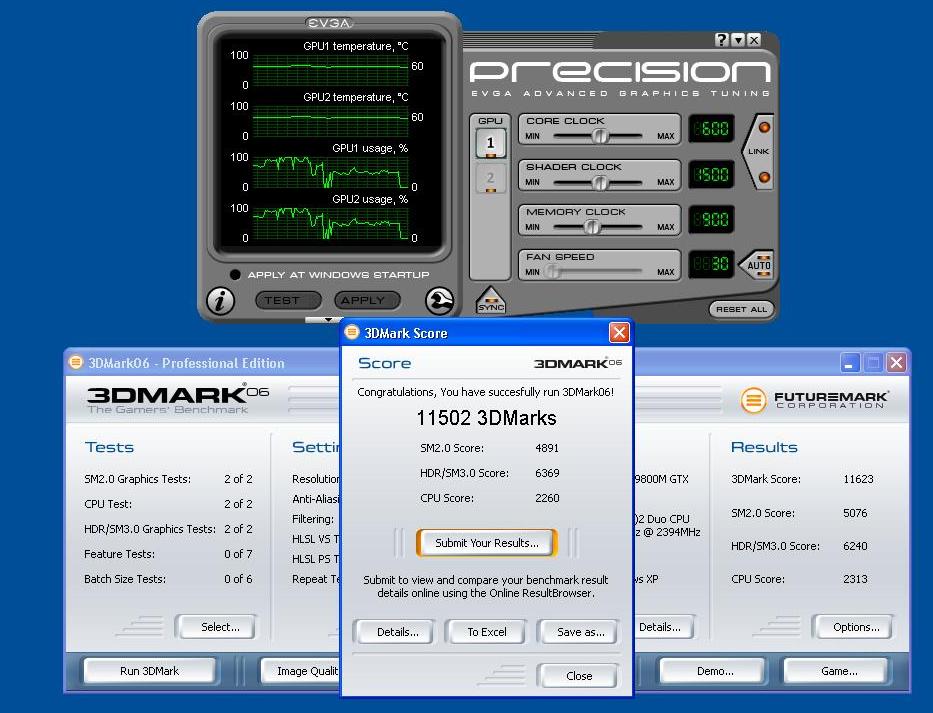Click the memory clock value display
The width and height of the screenshot is (933, 713).
[712, 220]
